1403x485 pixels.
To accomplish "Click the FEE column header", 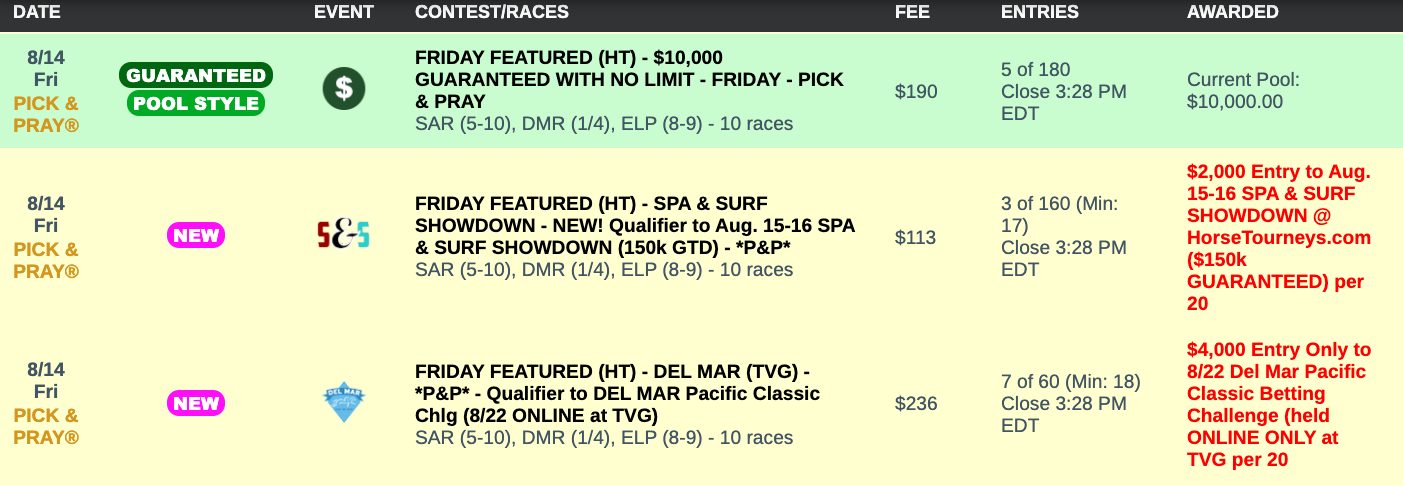I will [912, 12].
